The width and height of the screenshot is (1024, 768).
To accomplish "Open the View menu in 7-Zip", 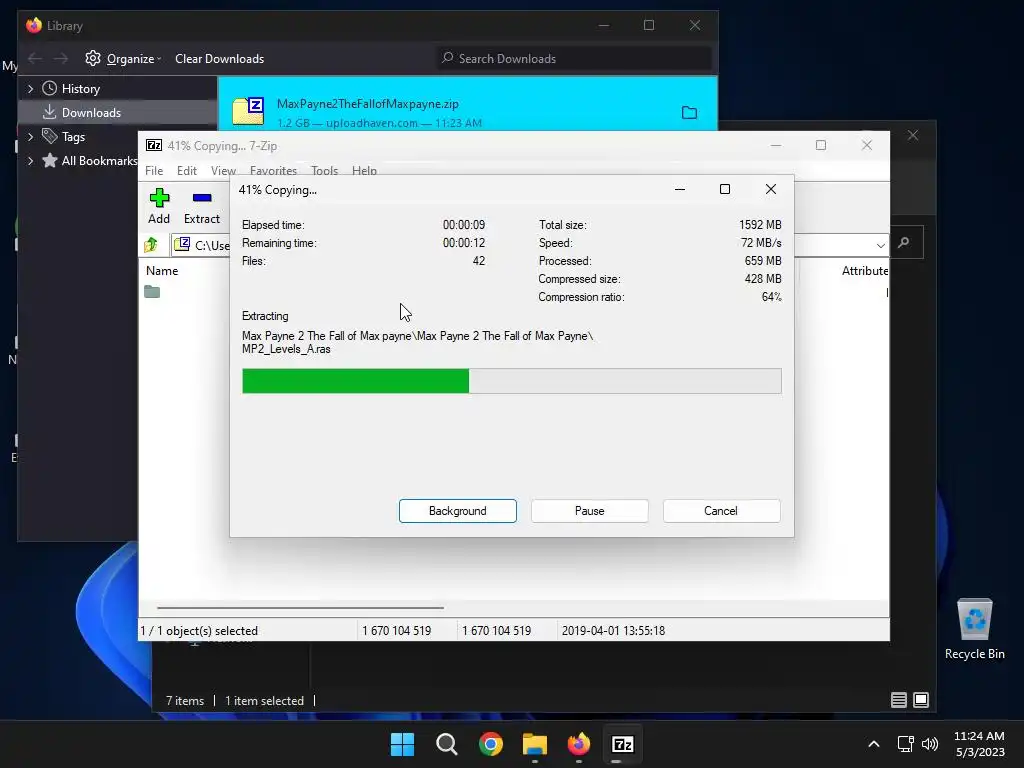I will pos(223,170).
